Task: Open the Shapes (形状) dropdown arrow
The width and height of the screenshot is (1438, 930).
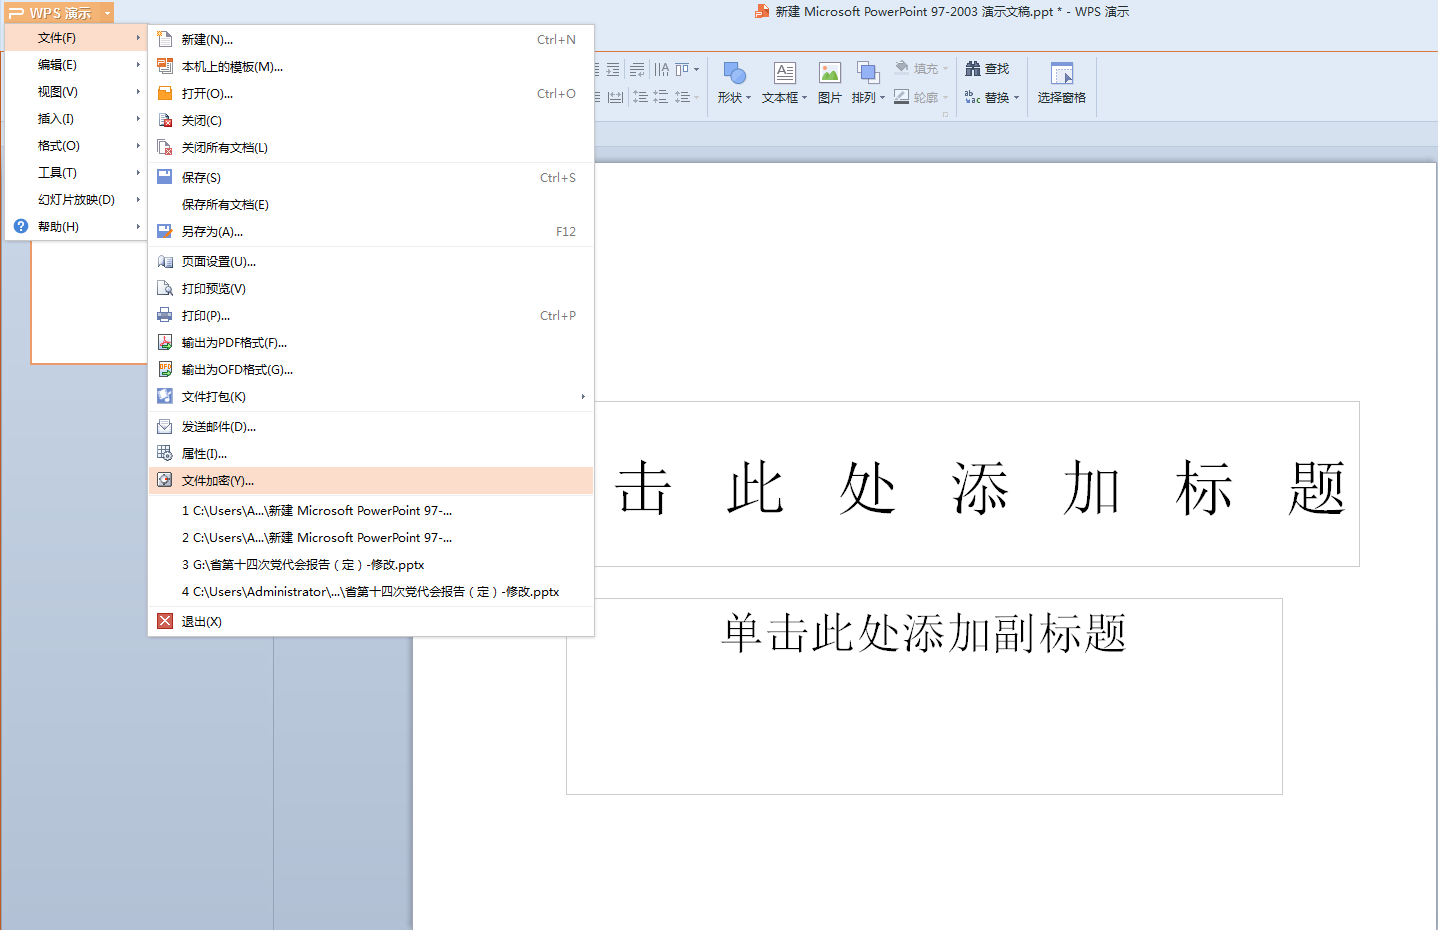Action: click(x=748, y=98)
